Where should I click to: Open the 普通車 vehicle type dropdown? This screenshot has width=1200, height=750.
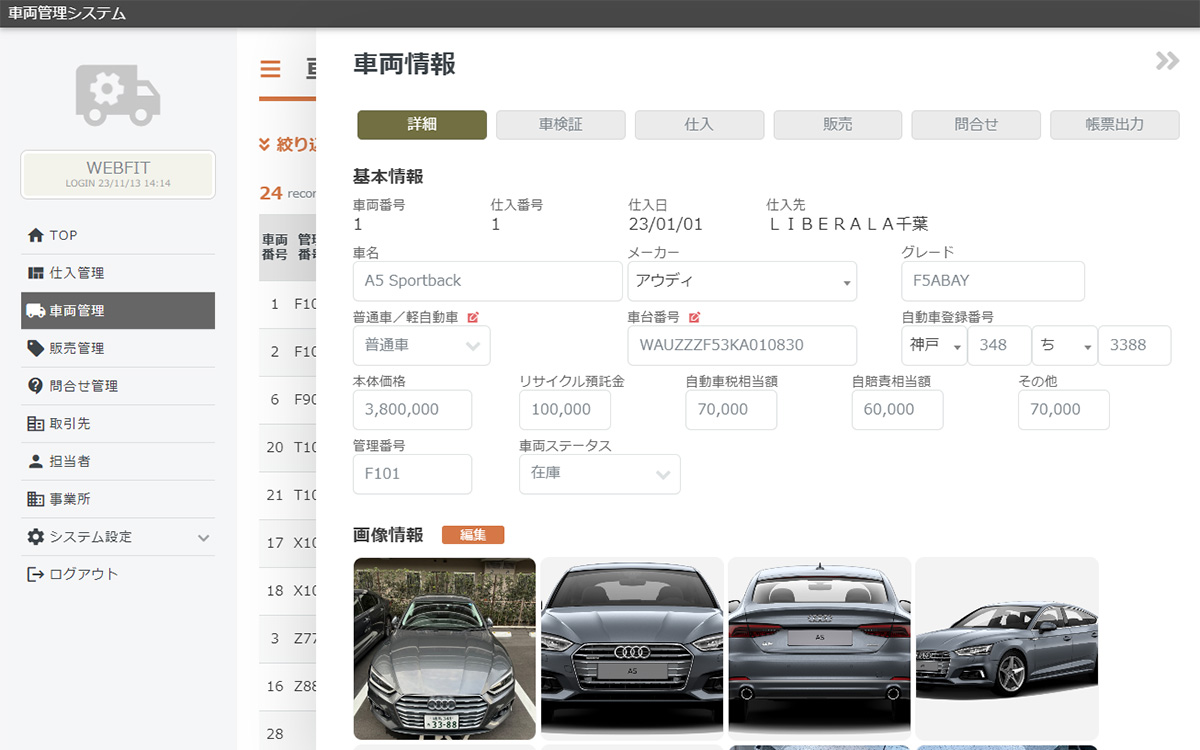click(422, 345)
